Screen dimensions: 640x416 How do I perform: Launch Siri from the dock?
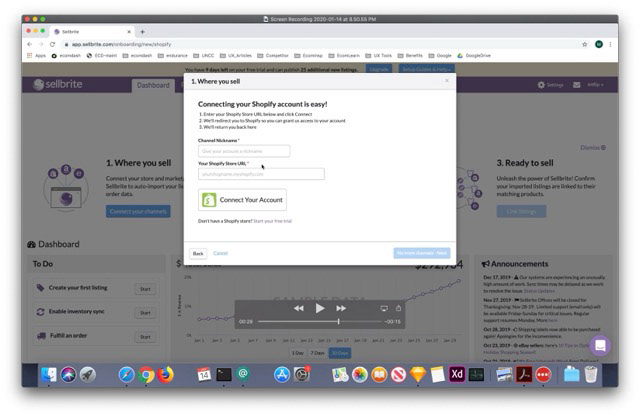68,374
